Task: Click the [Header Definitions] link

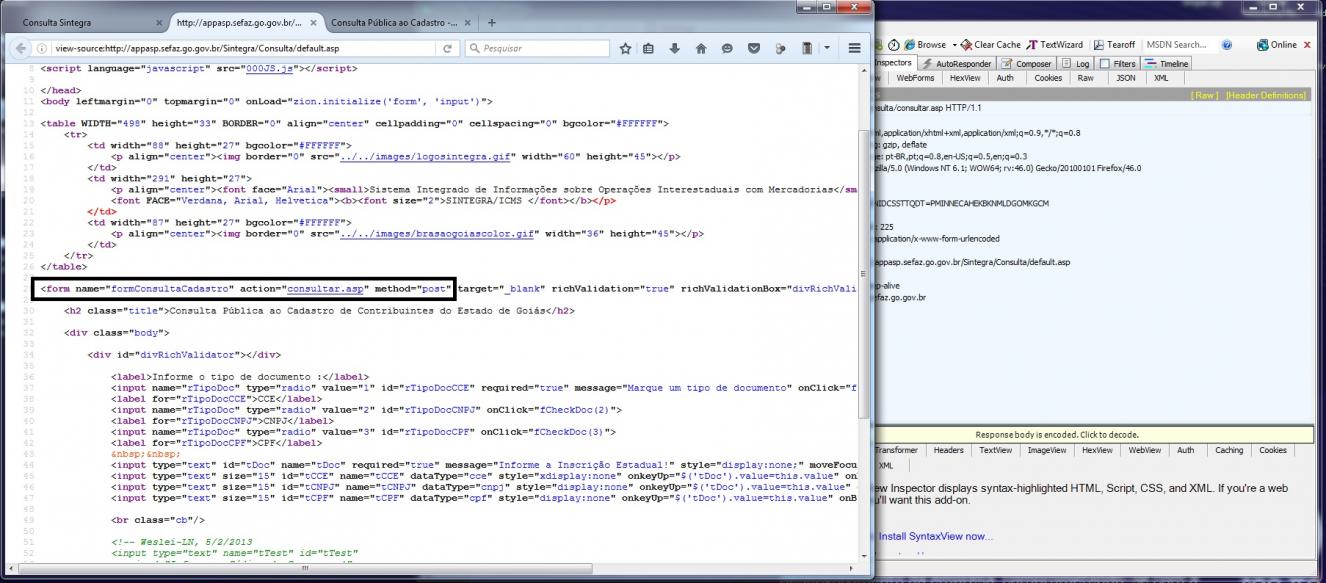Action: pos(1266,95)
